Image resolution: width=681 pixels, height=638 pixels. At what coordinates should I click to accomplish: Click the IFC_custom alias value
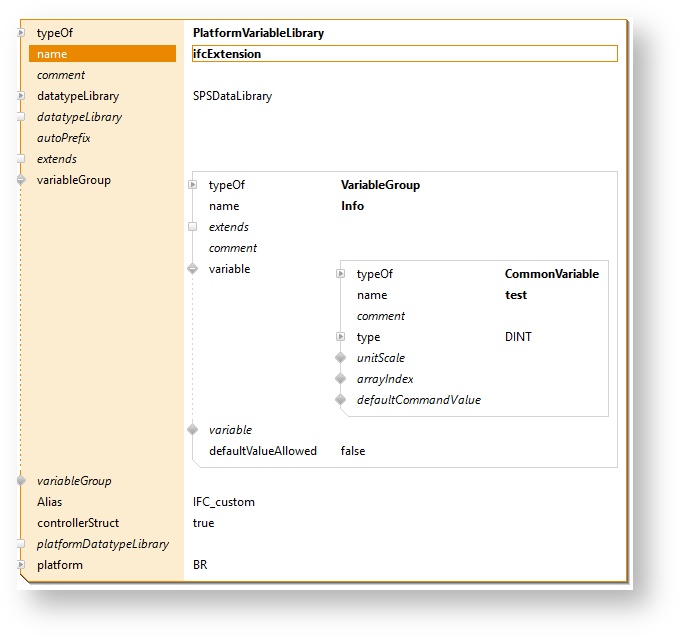click(x=223, y=502)
